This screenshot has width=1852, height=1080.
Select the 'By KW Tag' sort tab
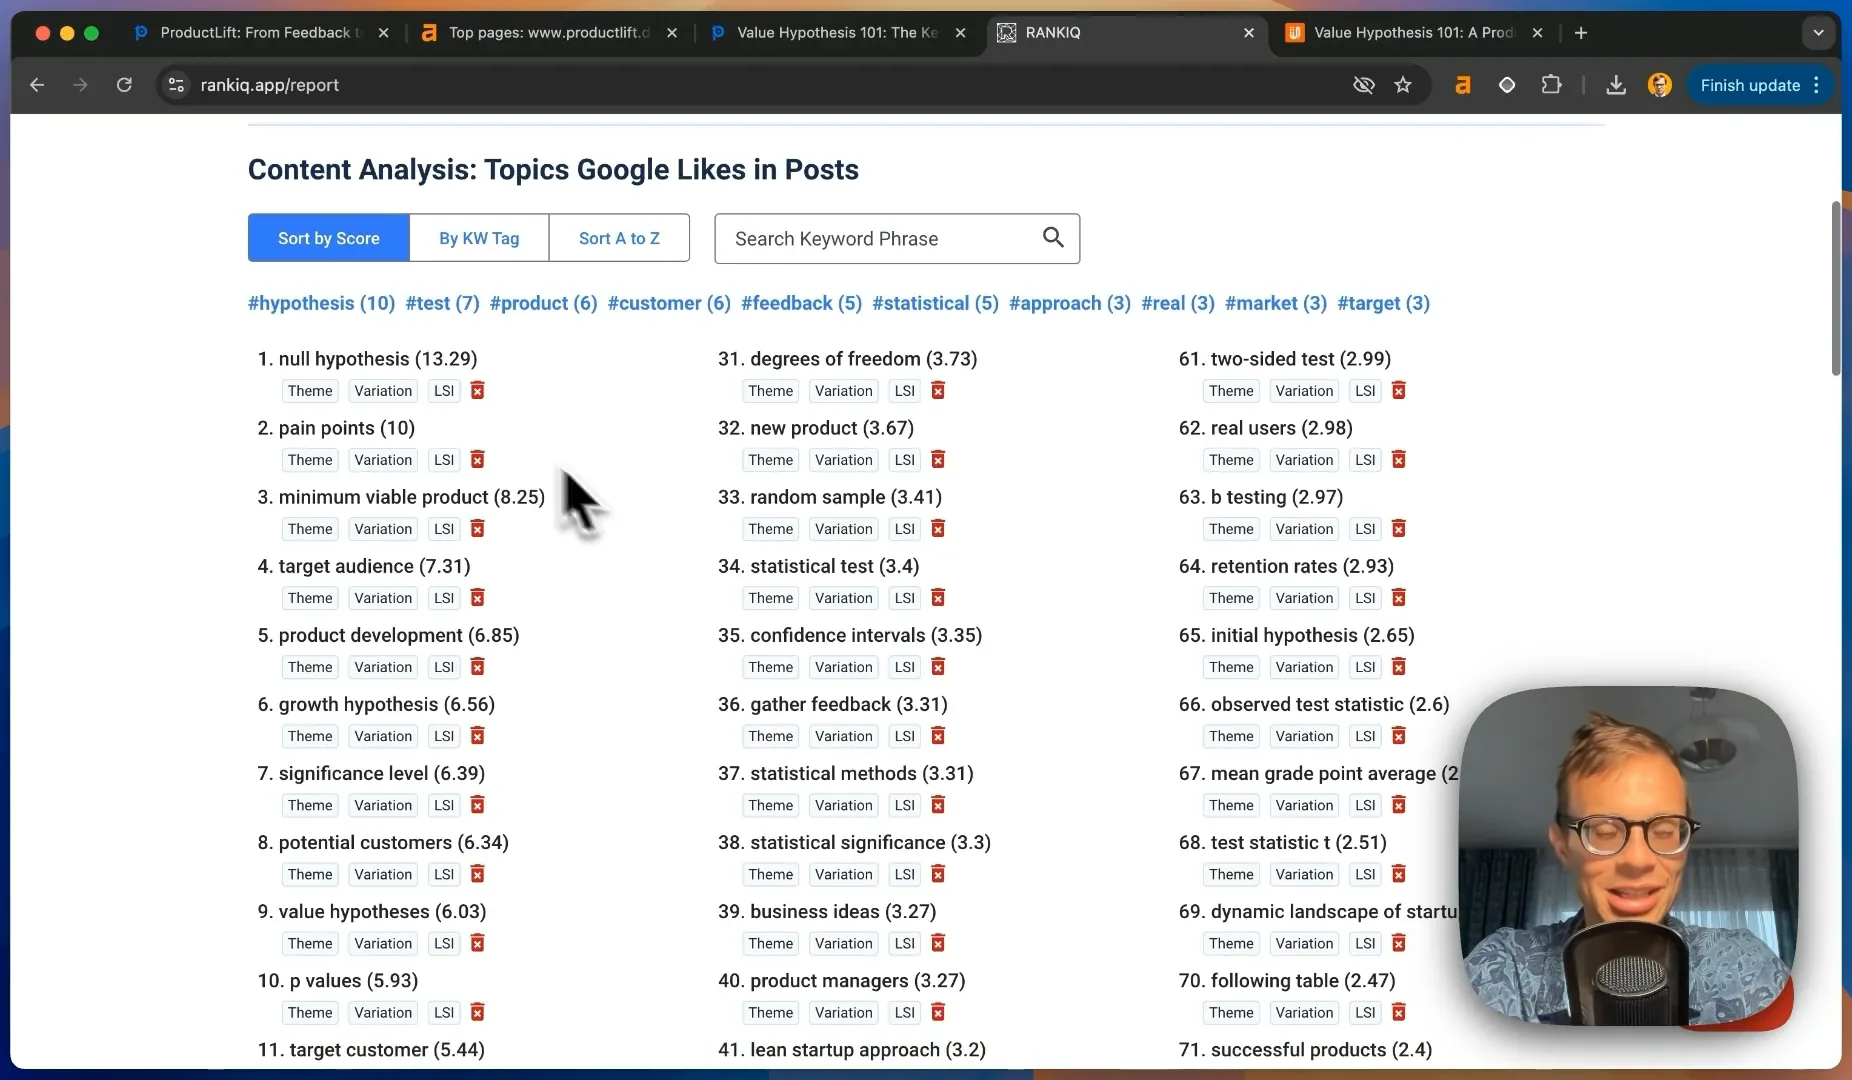479,238
